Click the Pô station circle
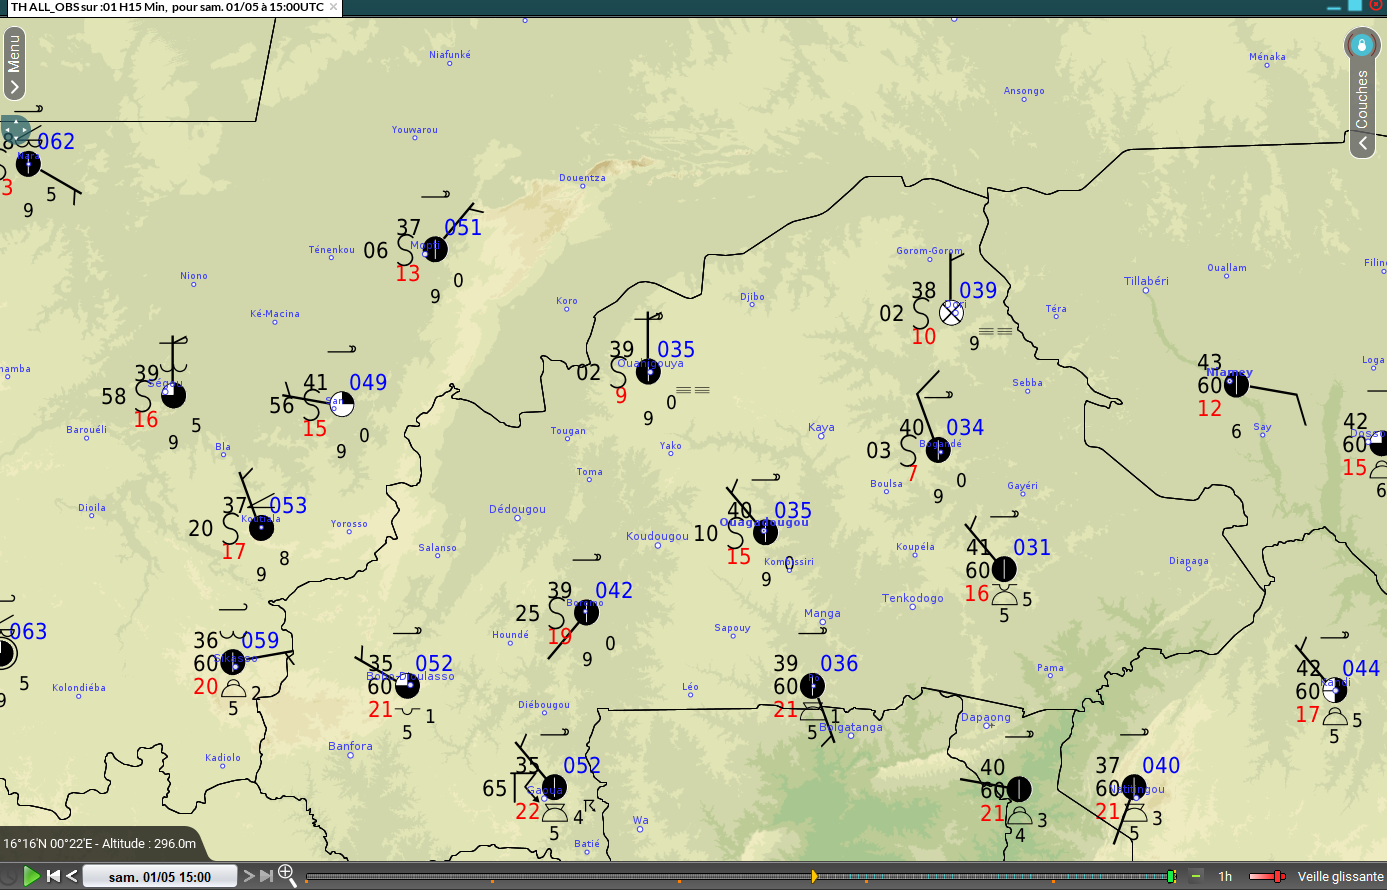1387x890 pixels. pos(812,686)
